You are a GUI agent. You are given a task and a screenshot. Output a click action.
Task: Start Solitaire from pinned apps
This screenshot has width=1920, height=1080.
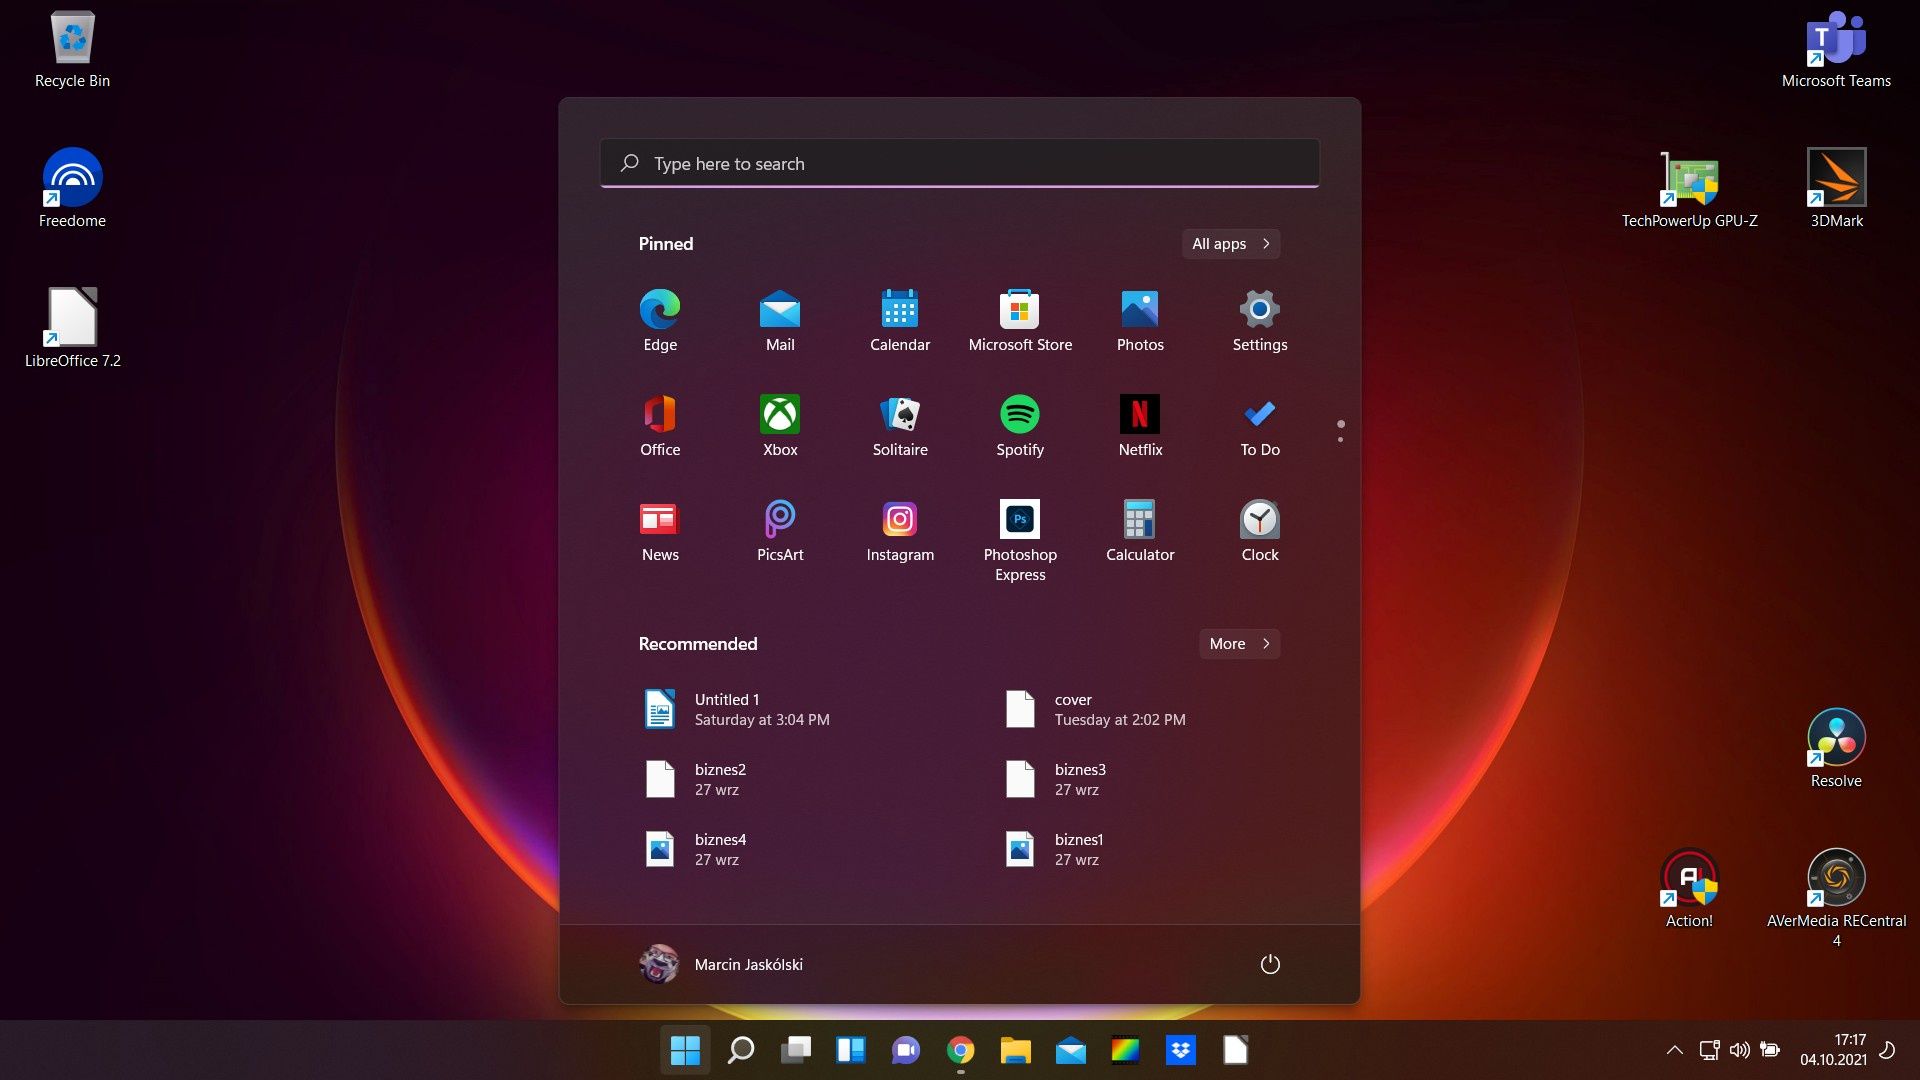900,426
